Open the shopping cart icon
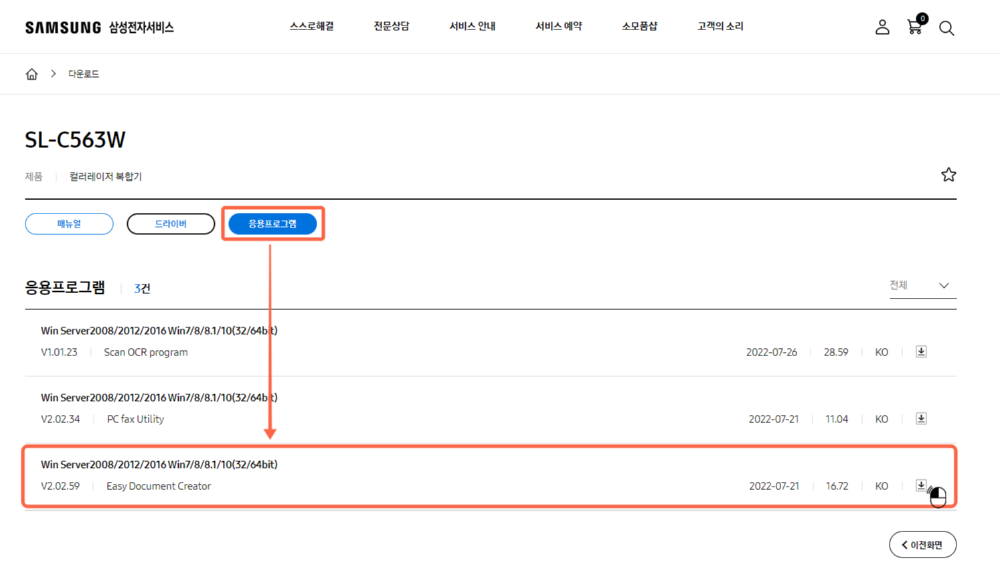This screenshot has height=562, width=1000. point(916,26)
